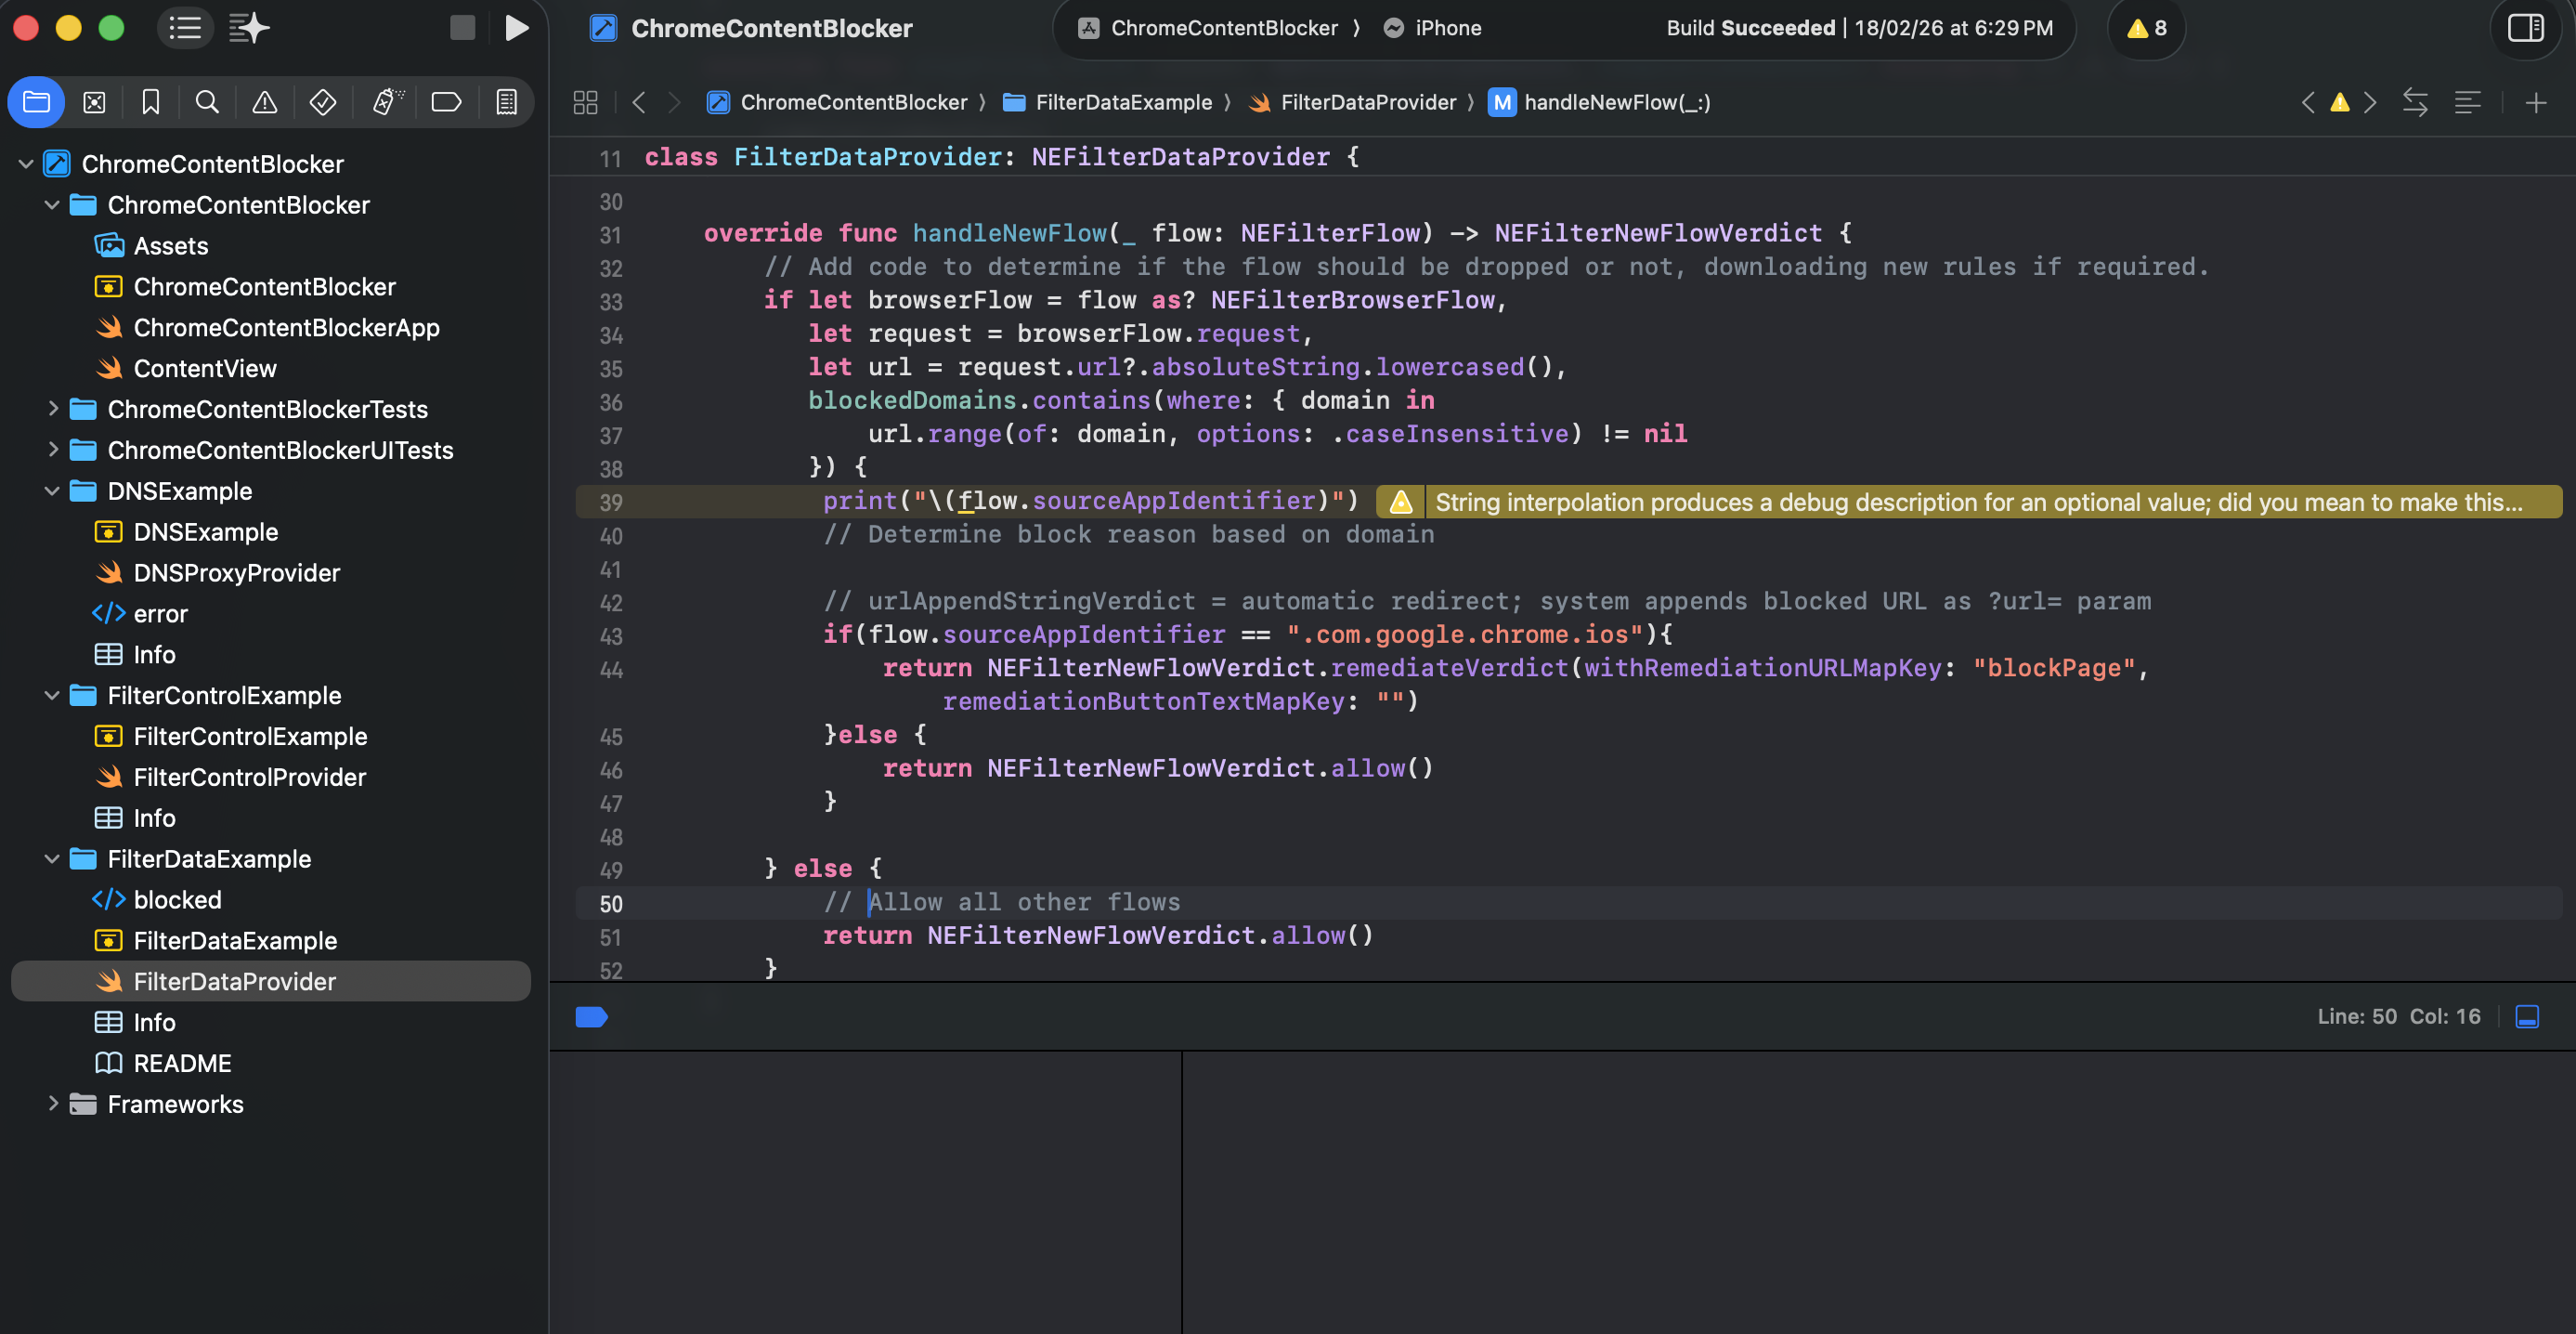Toggle the debug area button at bottom right
This screenshot has height=1334, width=2576.
coord(2527,1017)
